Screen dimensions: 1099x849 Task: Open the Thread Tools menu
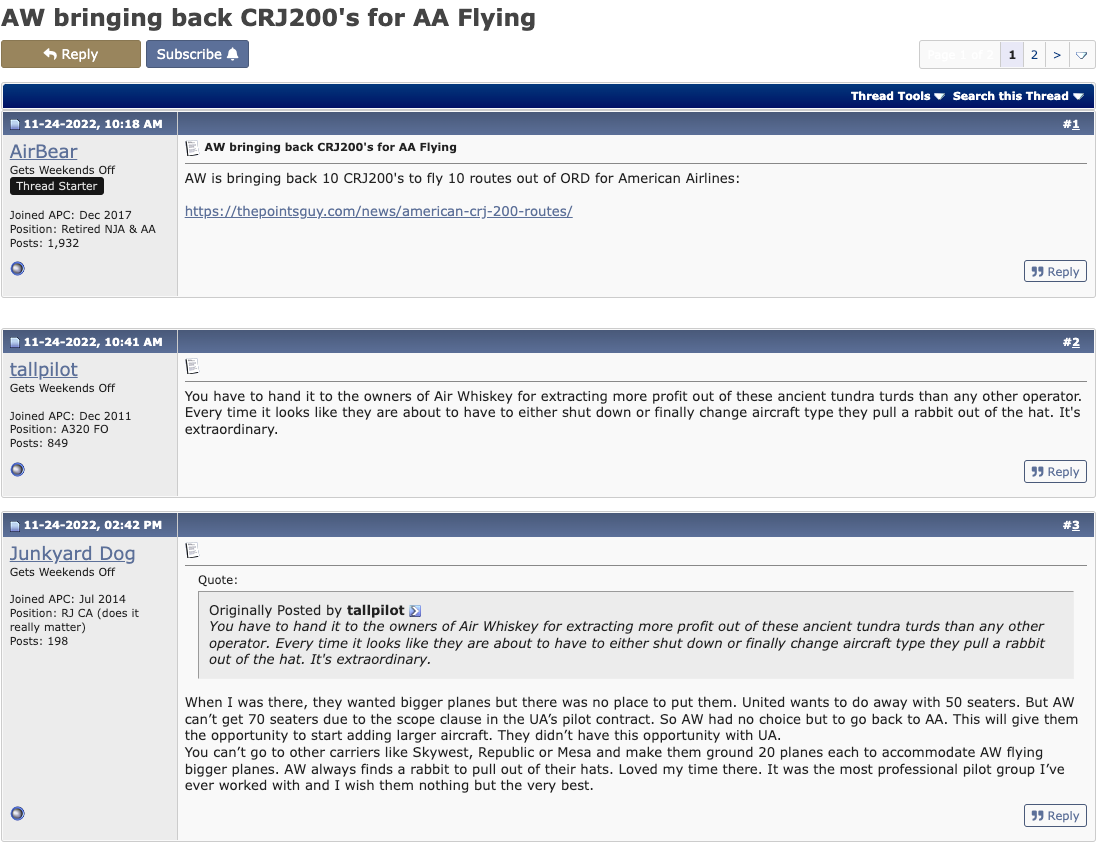tap(897, 96)
